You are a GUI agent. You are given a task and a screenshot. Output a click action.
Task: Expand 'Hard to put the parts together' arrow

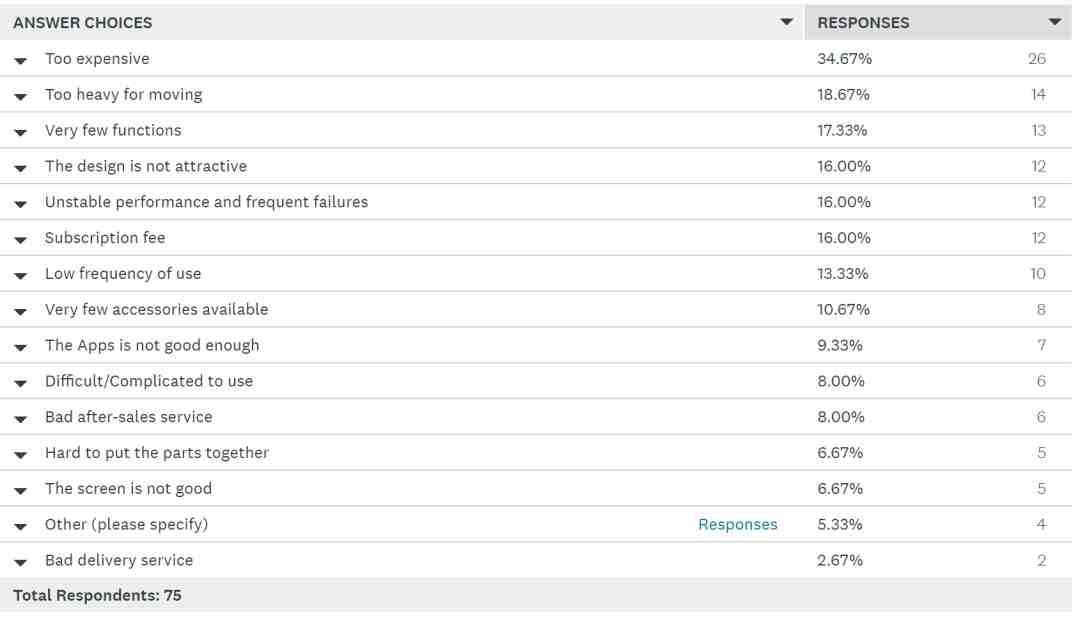click(x=21, y=455)
